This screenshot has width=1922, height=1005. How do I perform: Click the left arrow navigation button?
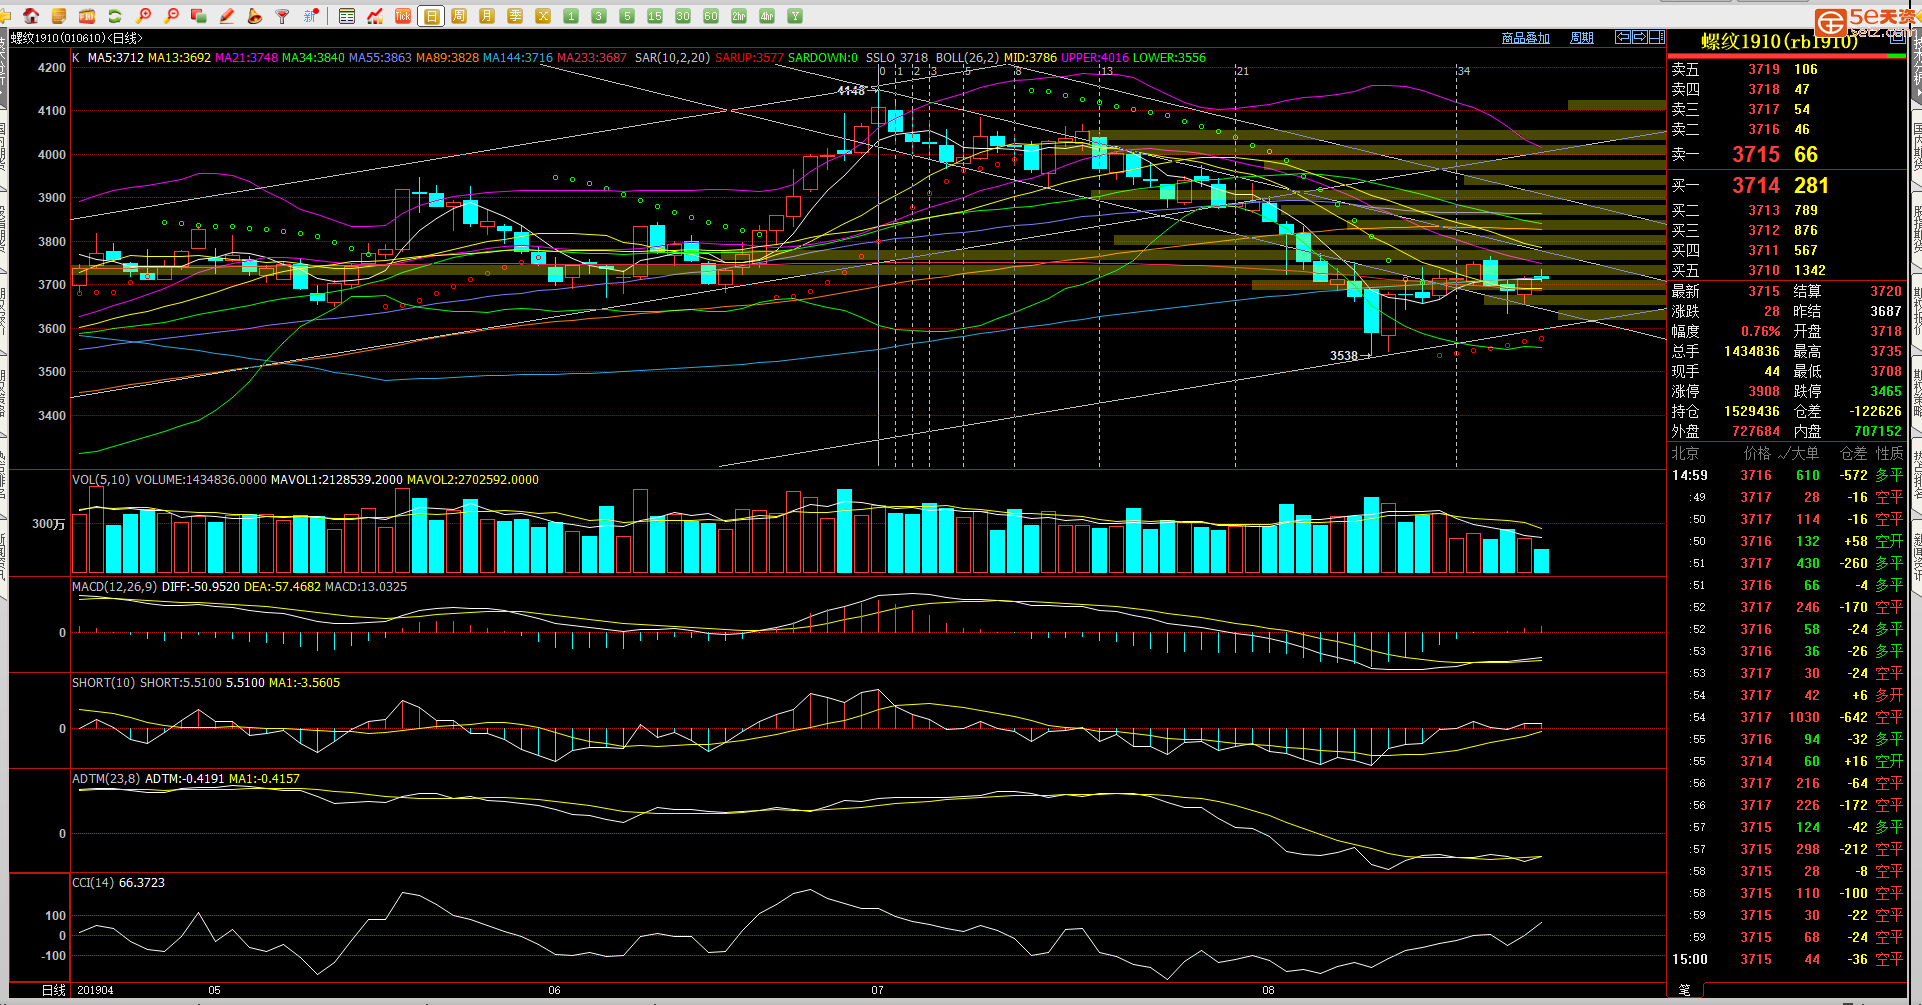click(1623, 37)
